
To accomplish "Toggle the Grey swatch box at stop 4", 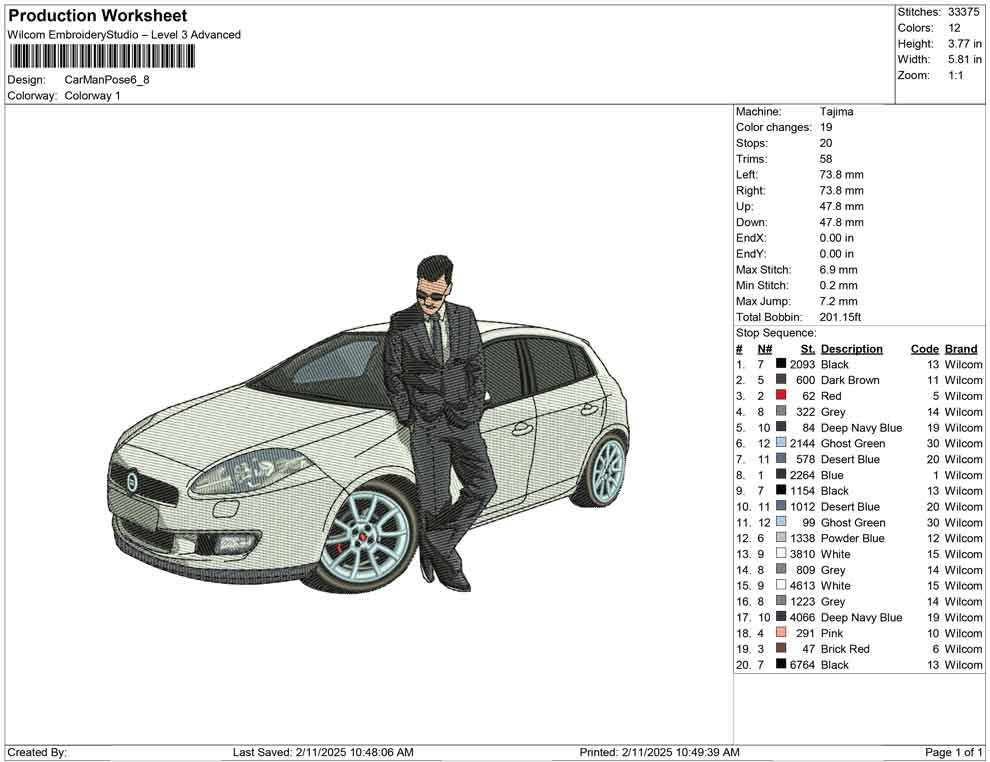I will (779, 412).
